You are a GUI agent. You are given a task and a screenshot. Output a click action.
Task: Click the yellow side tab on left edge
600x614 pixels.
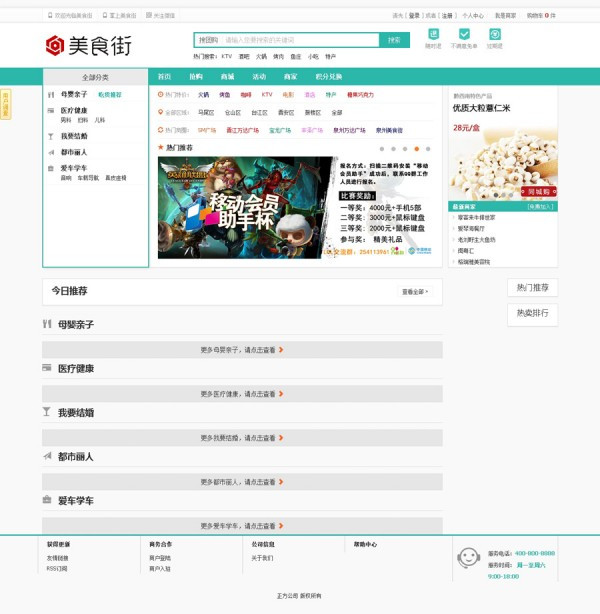pos(5,104)
